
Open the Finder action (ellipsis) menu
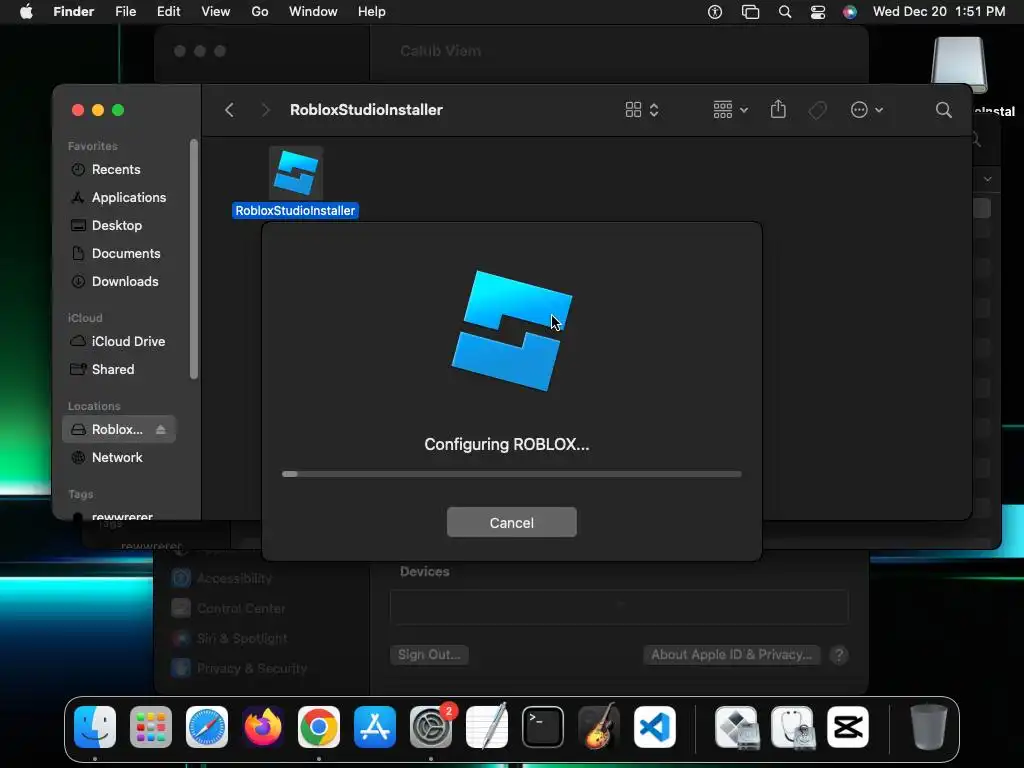point(867,110)
